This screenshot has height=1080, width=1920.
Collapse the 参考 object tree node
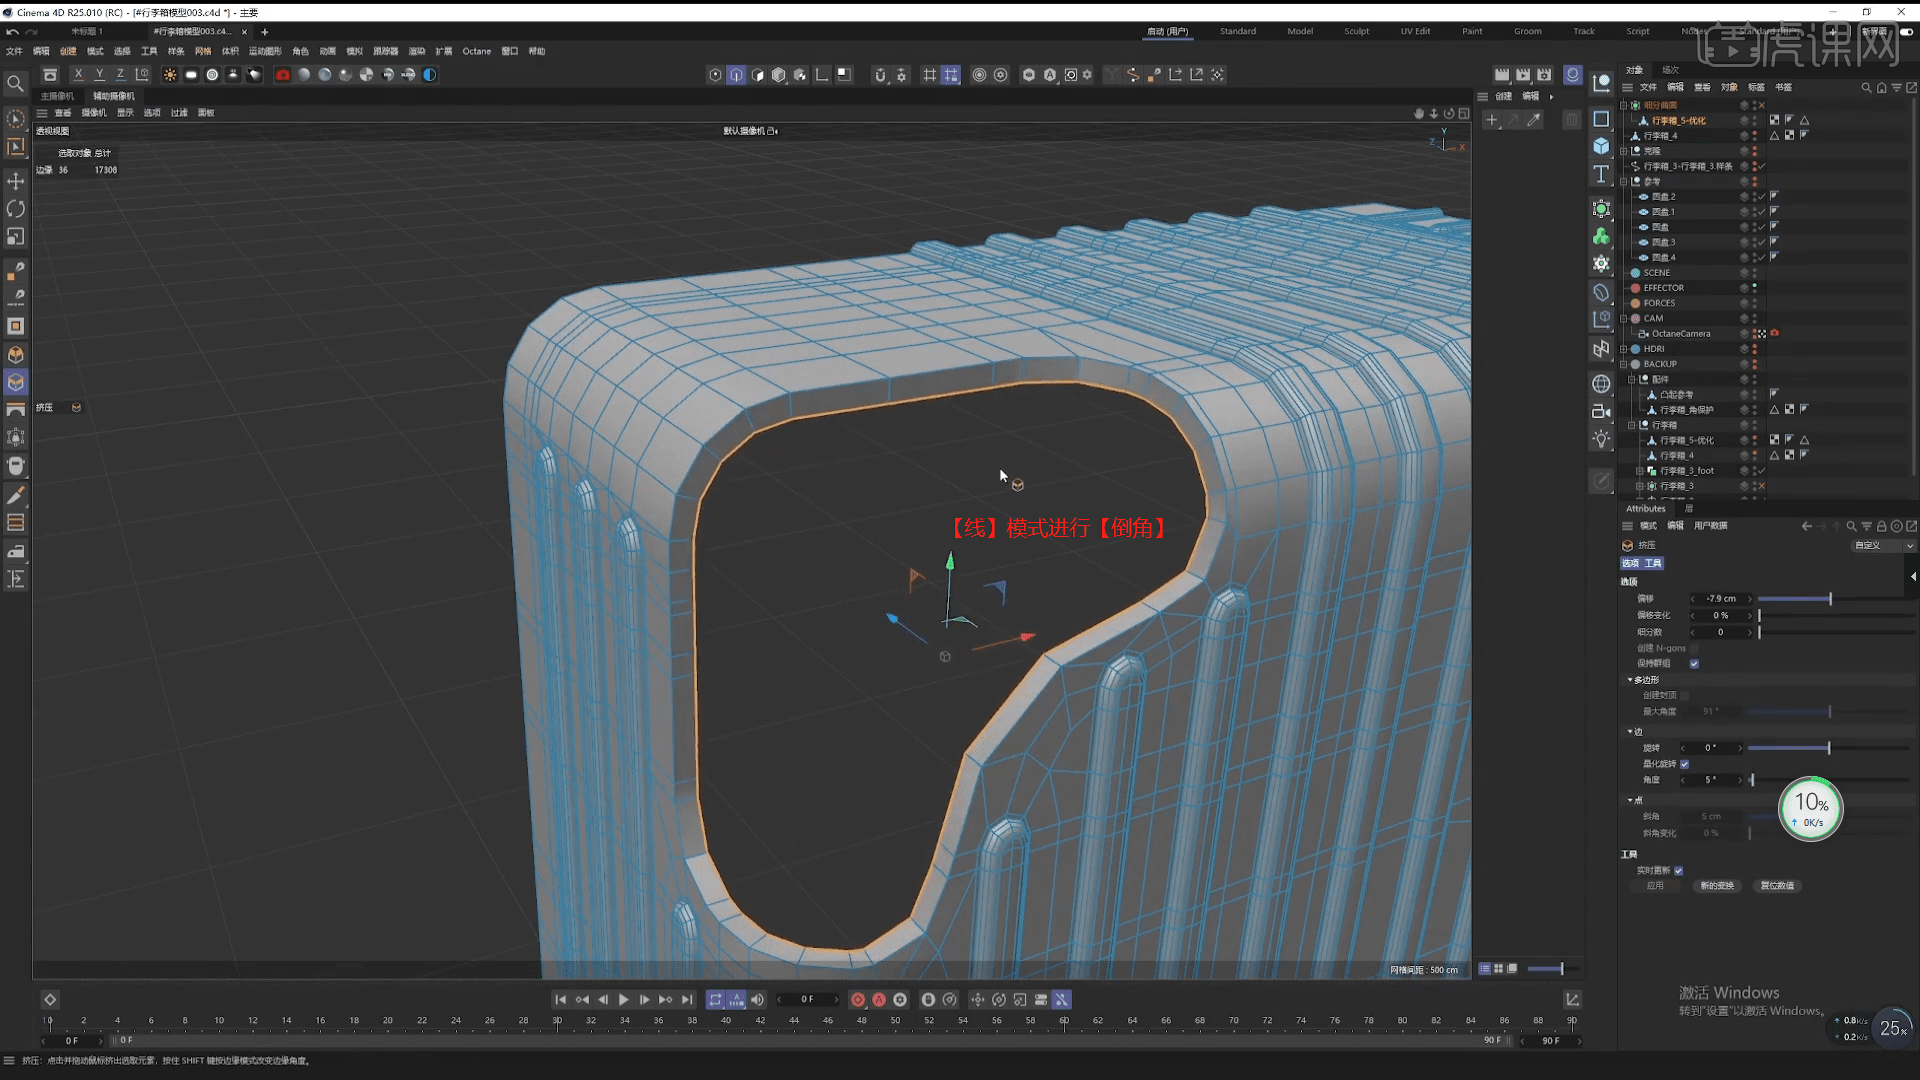[x=1624, y=181]
